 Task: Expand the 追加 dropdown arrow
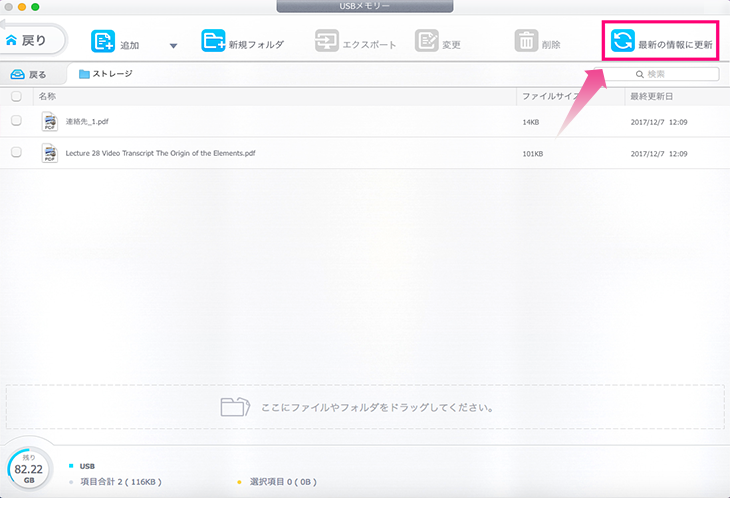click(x=173, y=46)
